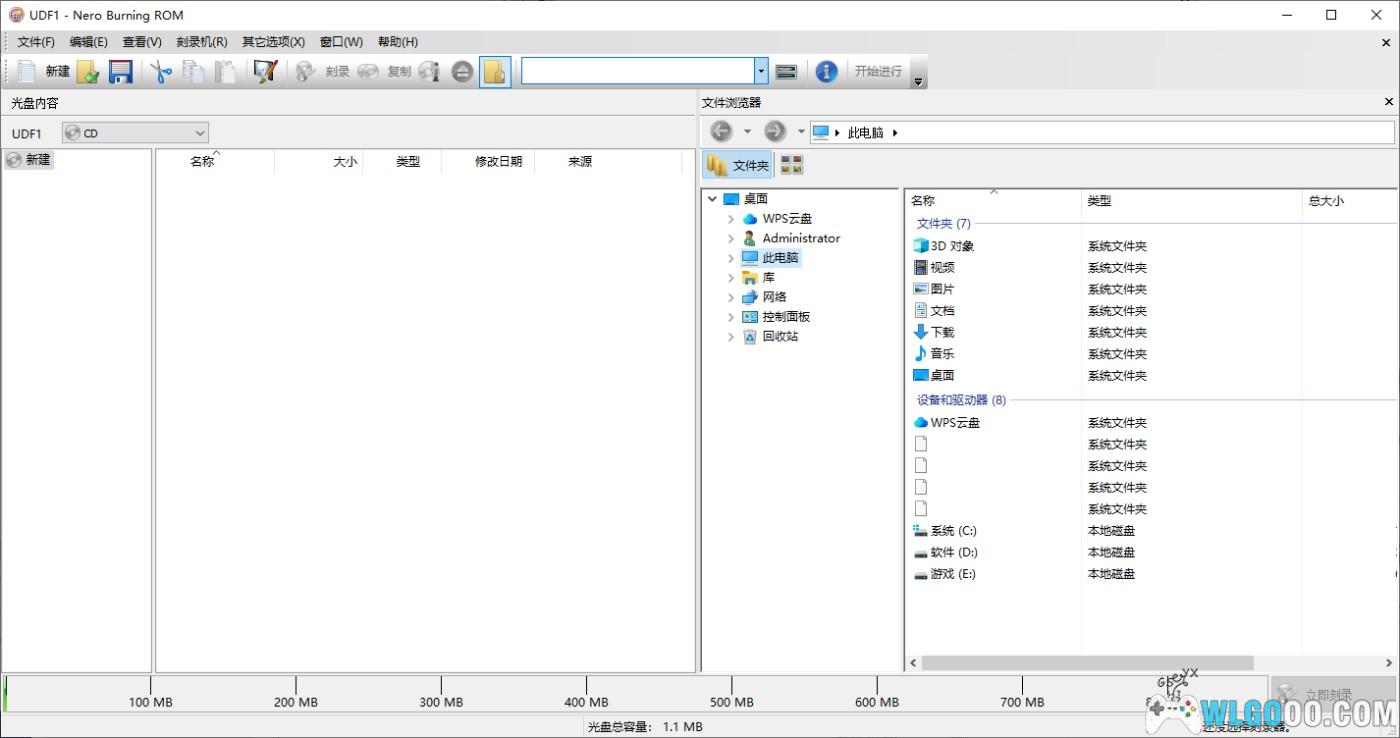Image resolution: width=1400 pixels, height=738 pixels.
Task: Open the 刻录机(R) menu
Action: click(x=201, y=42)
